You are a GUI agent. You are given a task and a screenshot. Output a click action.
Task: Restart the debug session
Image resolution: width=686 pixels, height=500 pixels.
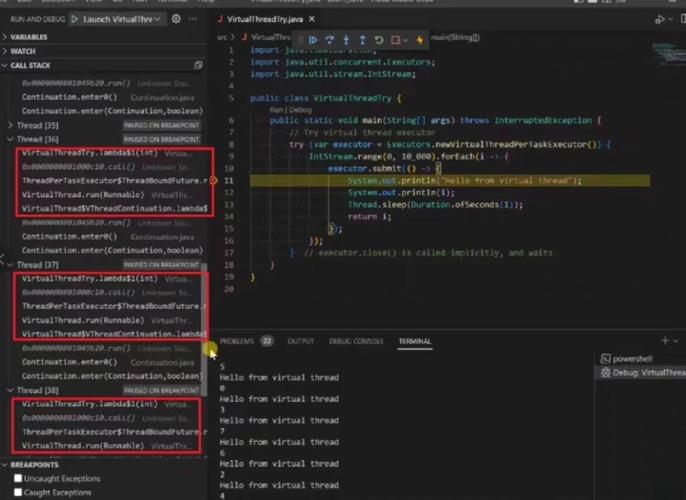[379, 40]
